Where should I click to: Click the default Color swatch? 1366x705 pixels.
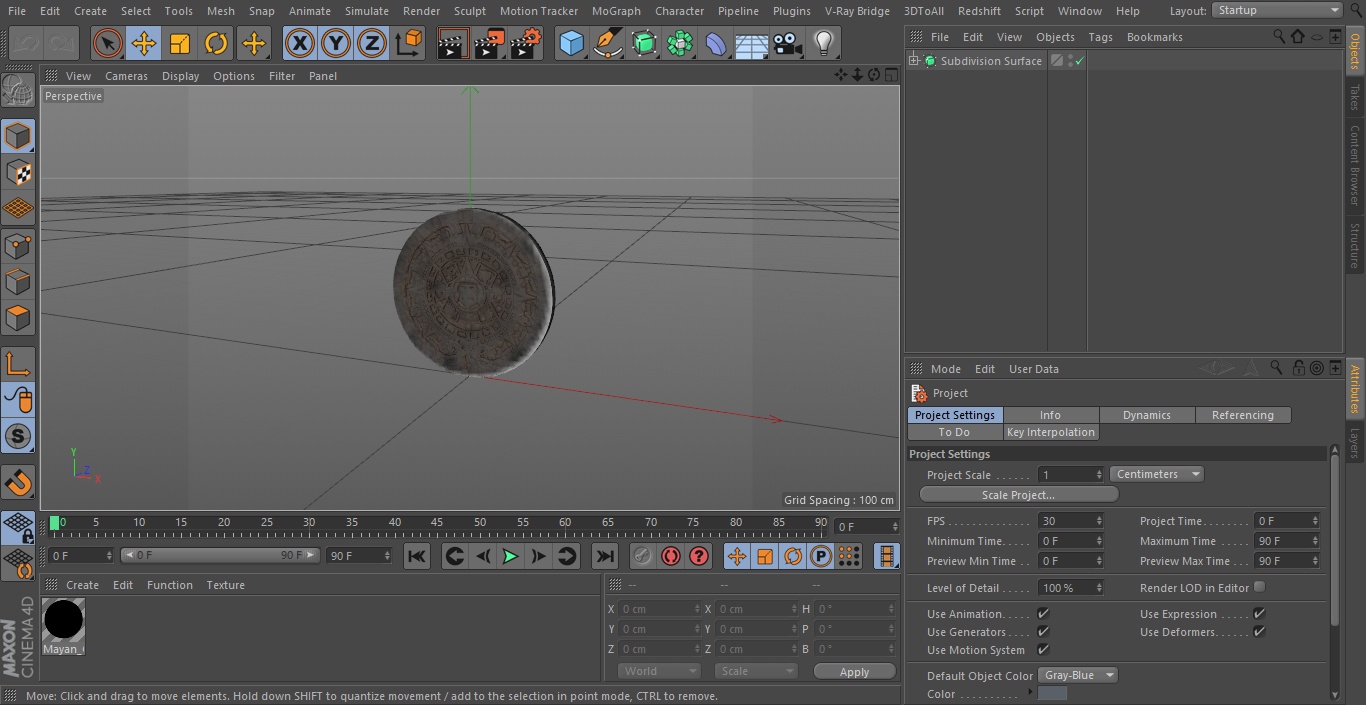click(x=1052, y=694)
